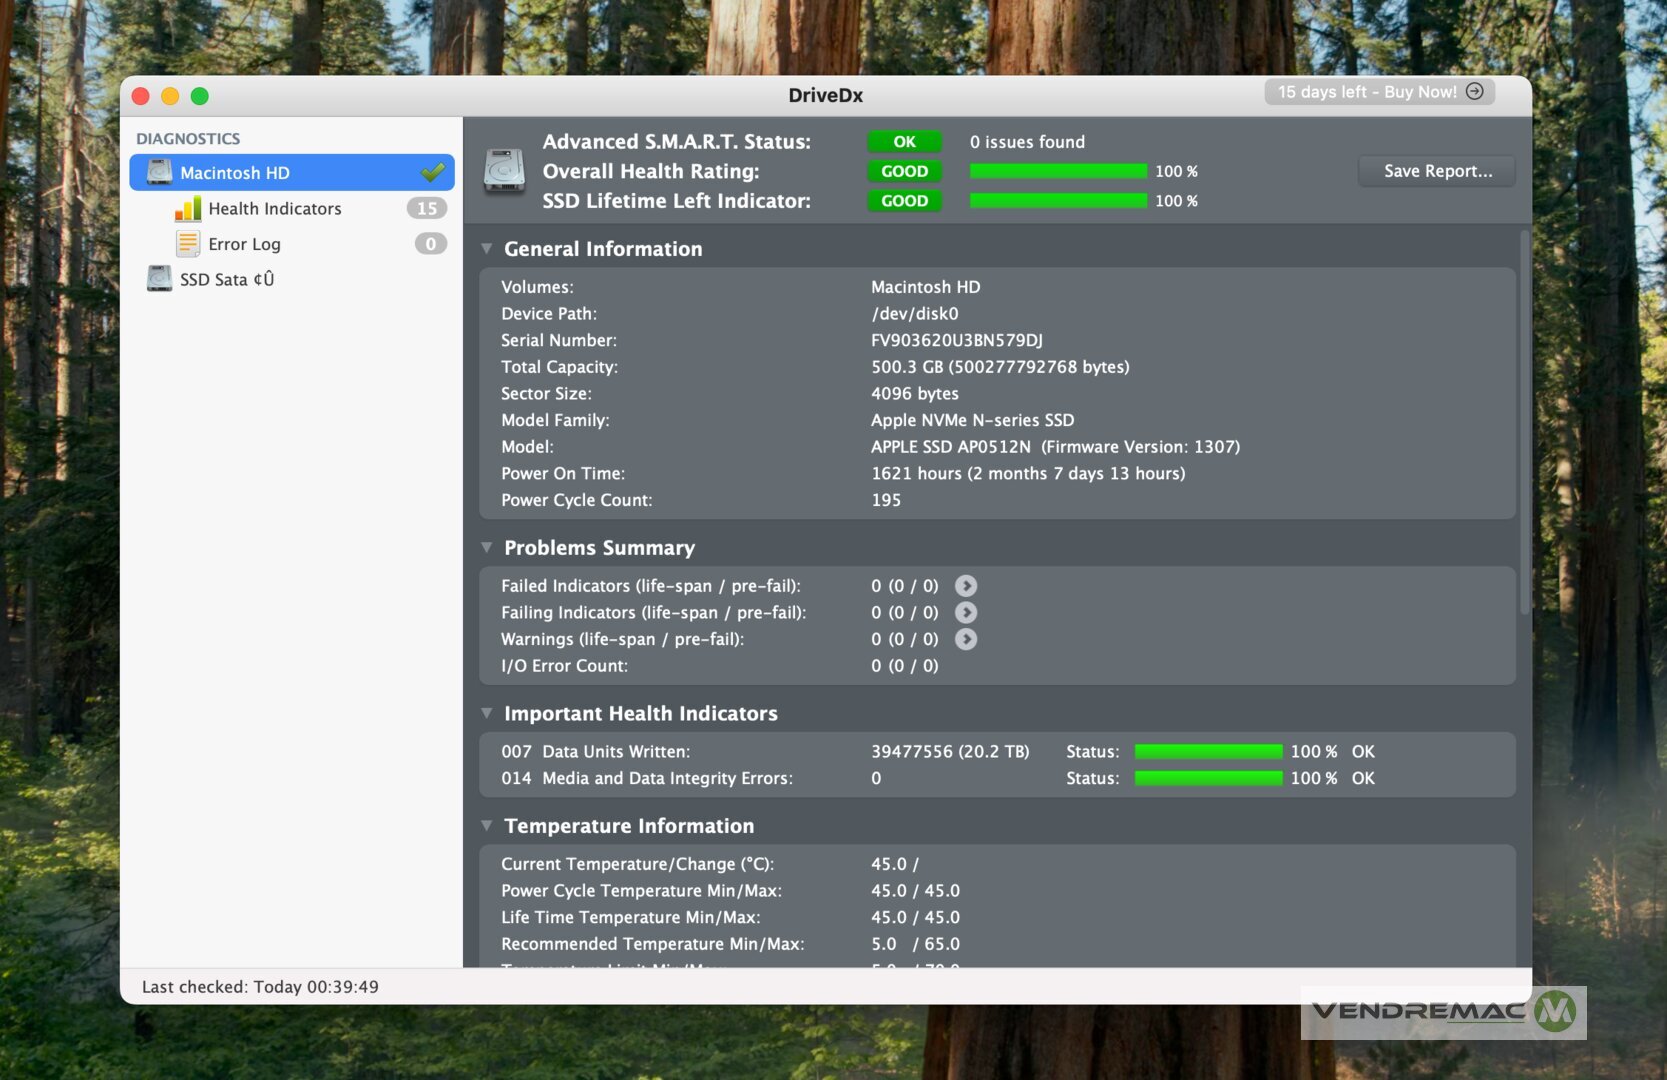Click the Save Report button
1667x1080 pixels.
[1436, 171]
